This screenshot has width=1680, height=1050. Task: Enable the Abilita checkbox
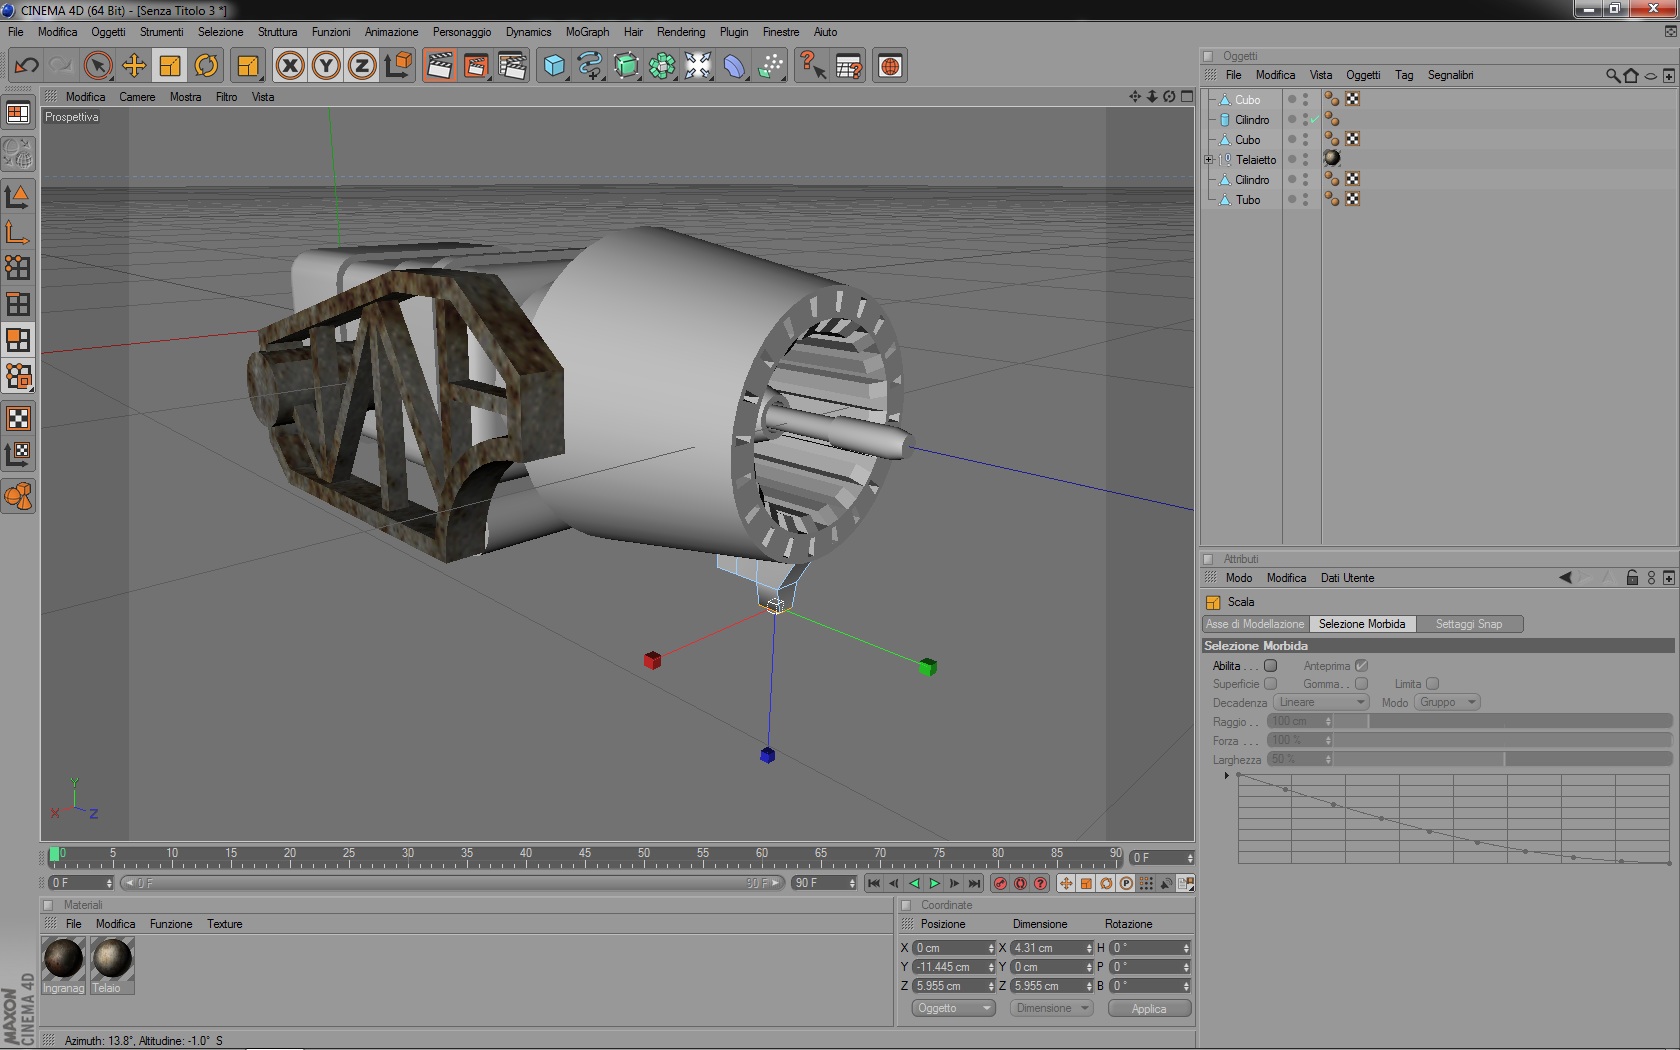pyautogui.click(x=1270, y=666)
